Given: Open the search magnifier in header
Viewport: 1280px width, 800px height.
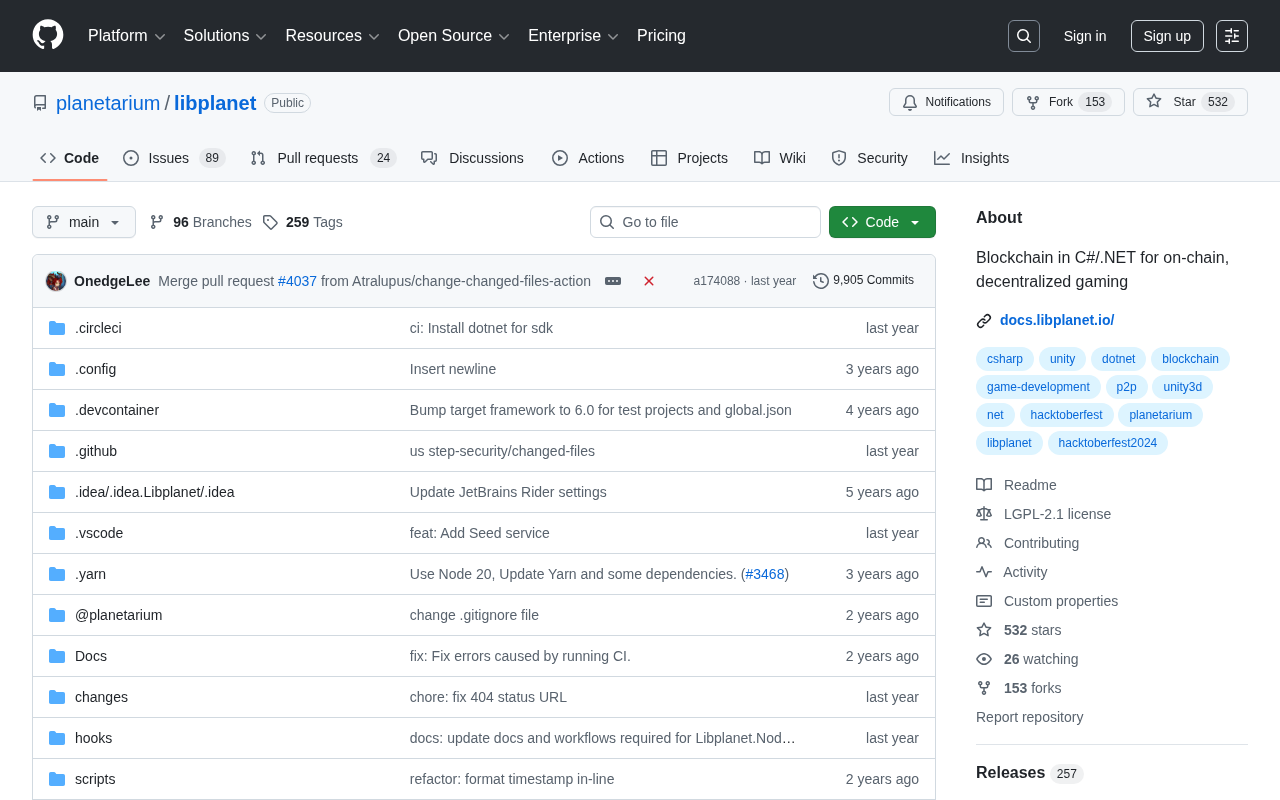Looking at the screenshot, I should [x=1024, y=36].
